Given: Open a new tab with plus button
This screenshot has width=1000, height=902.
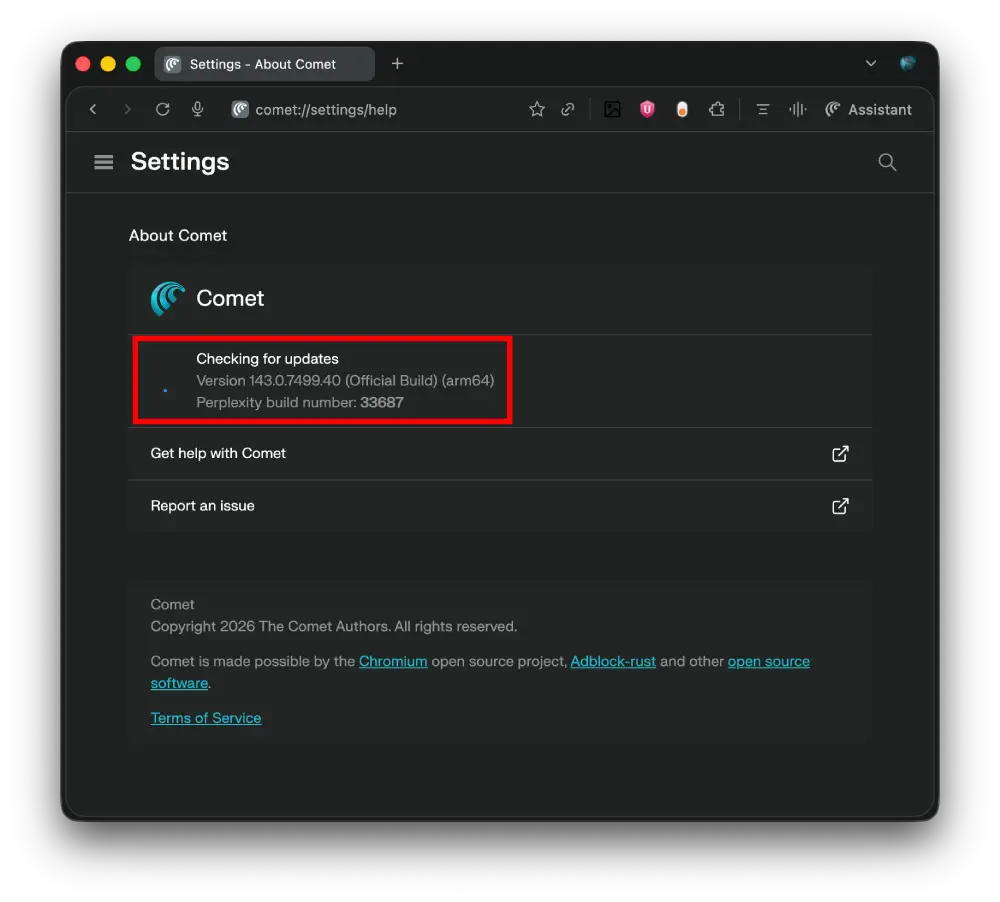Looking at the screenshot, I should [397, 64].
